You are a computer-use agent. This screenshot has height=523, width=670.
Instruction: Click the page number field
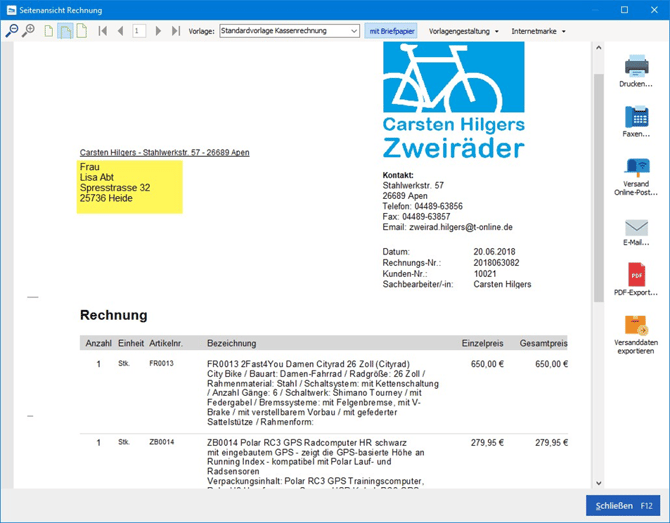(138, 31)
